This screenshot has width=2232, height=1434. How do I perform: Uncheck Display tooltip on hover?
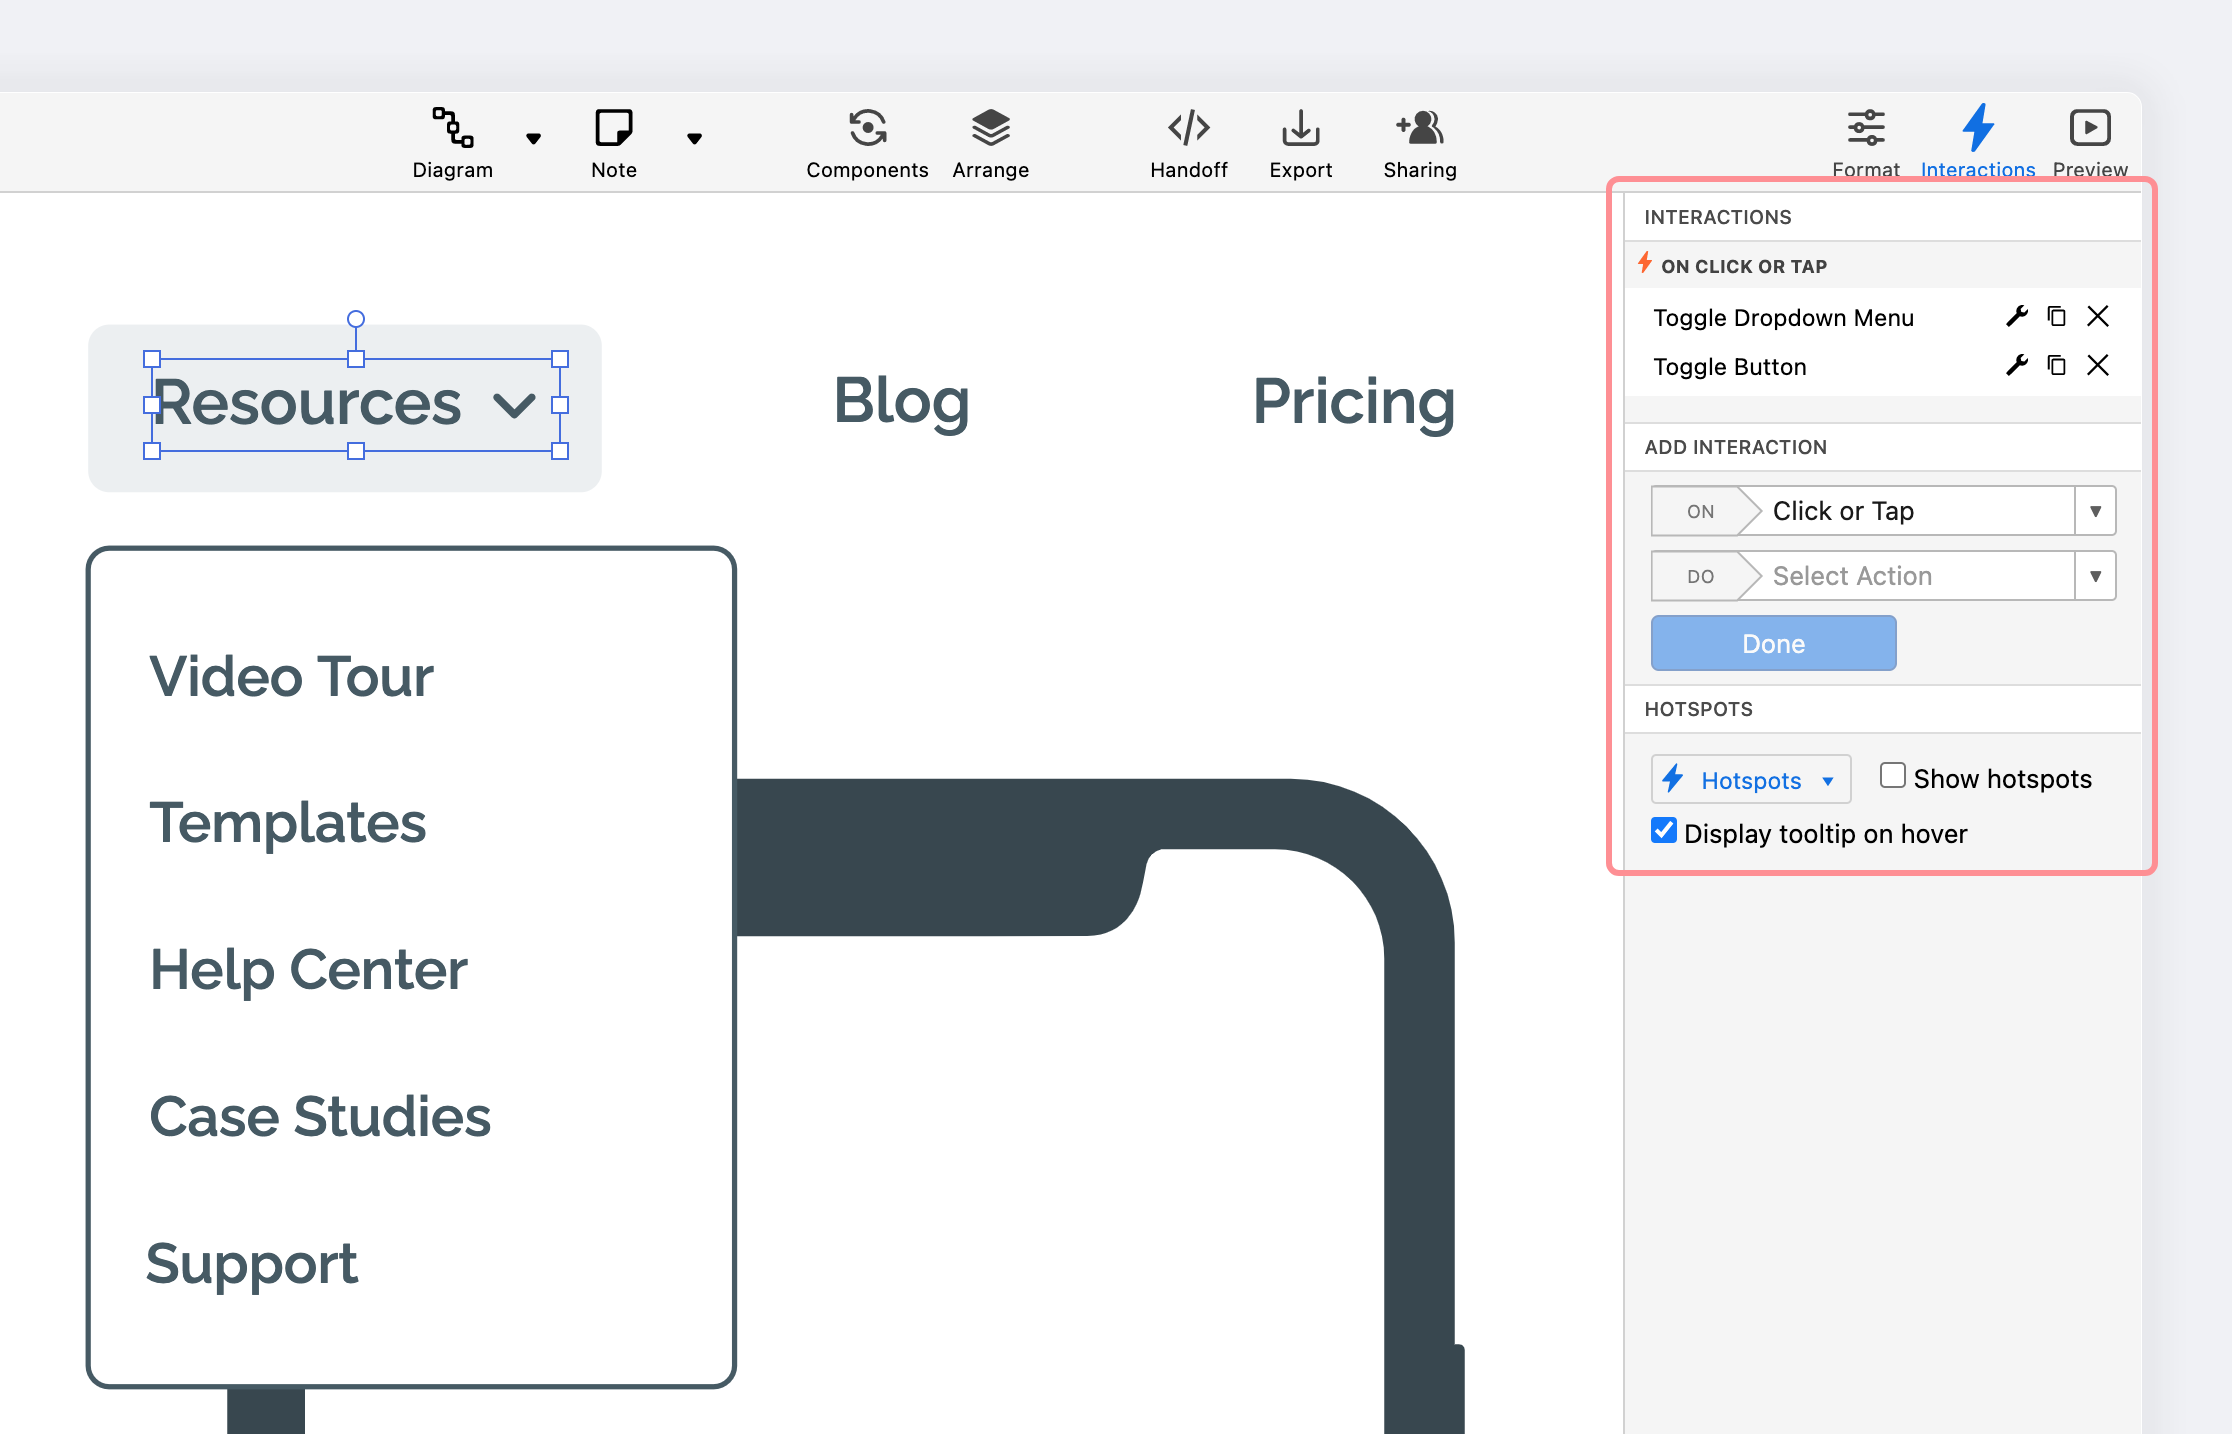[x=1664, y=831]
